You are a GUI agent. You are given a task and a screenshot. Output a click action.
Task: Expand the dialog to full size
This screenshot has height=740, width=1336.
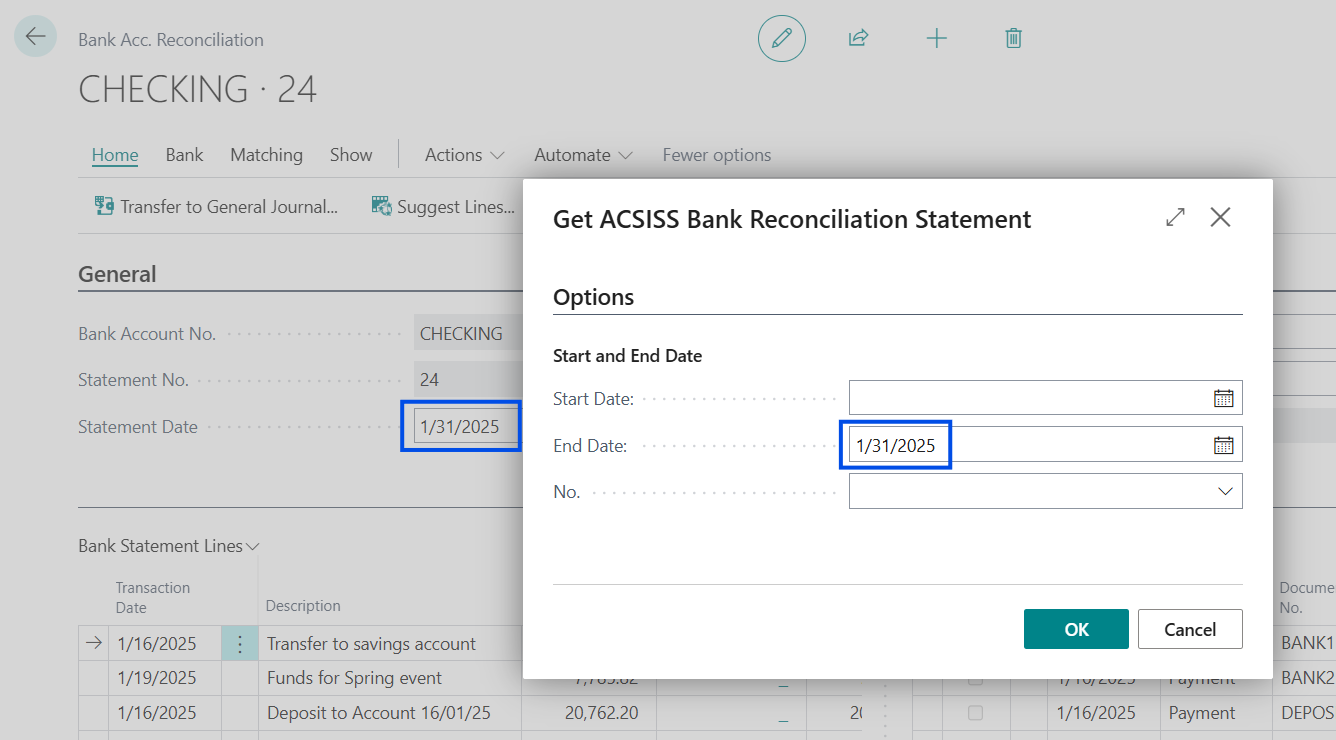point(1175,217)
